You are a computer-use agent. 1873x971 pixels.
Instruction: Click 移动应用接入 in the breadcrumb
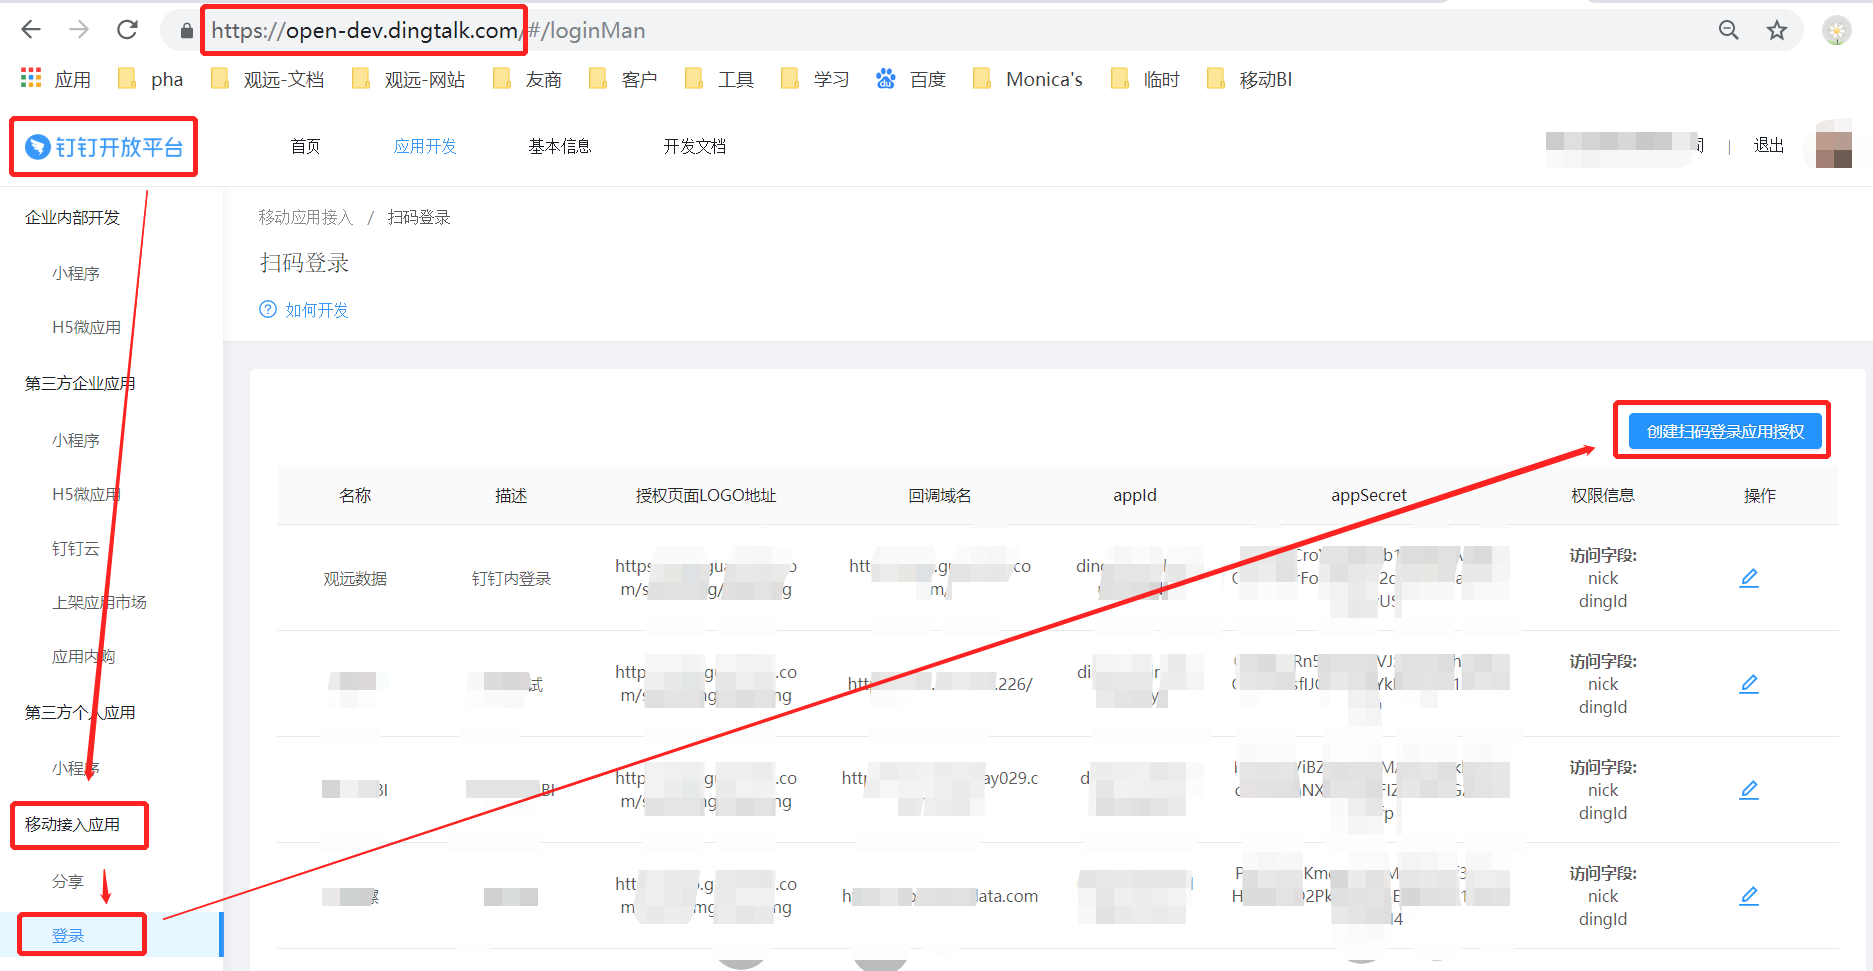[306, 217]
